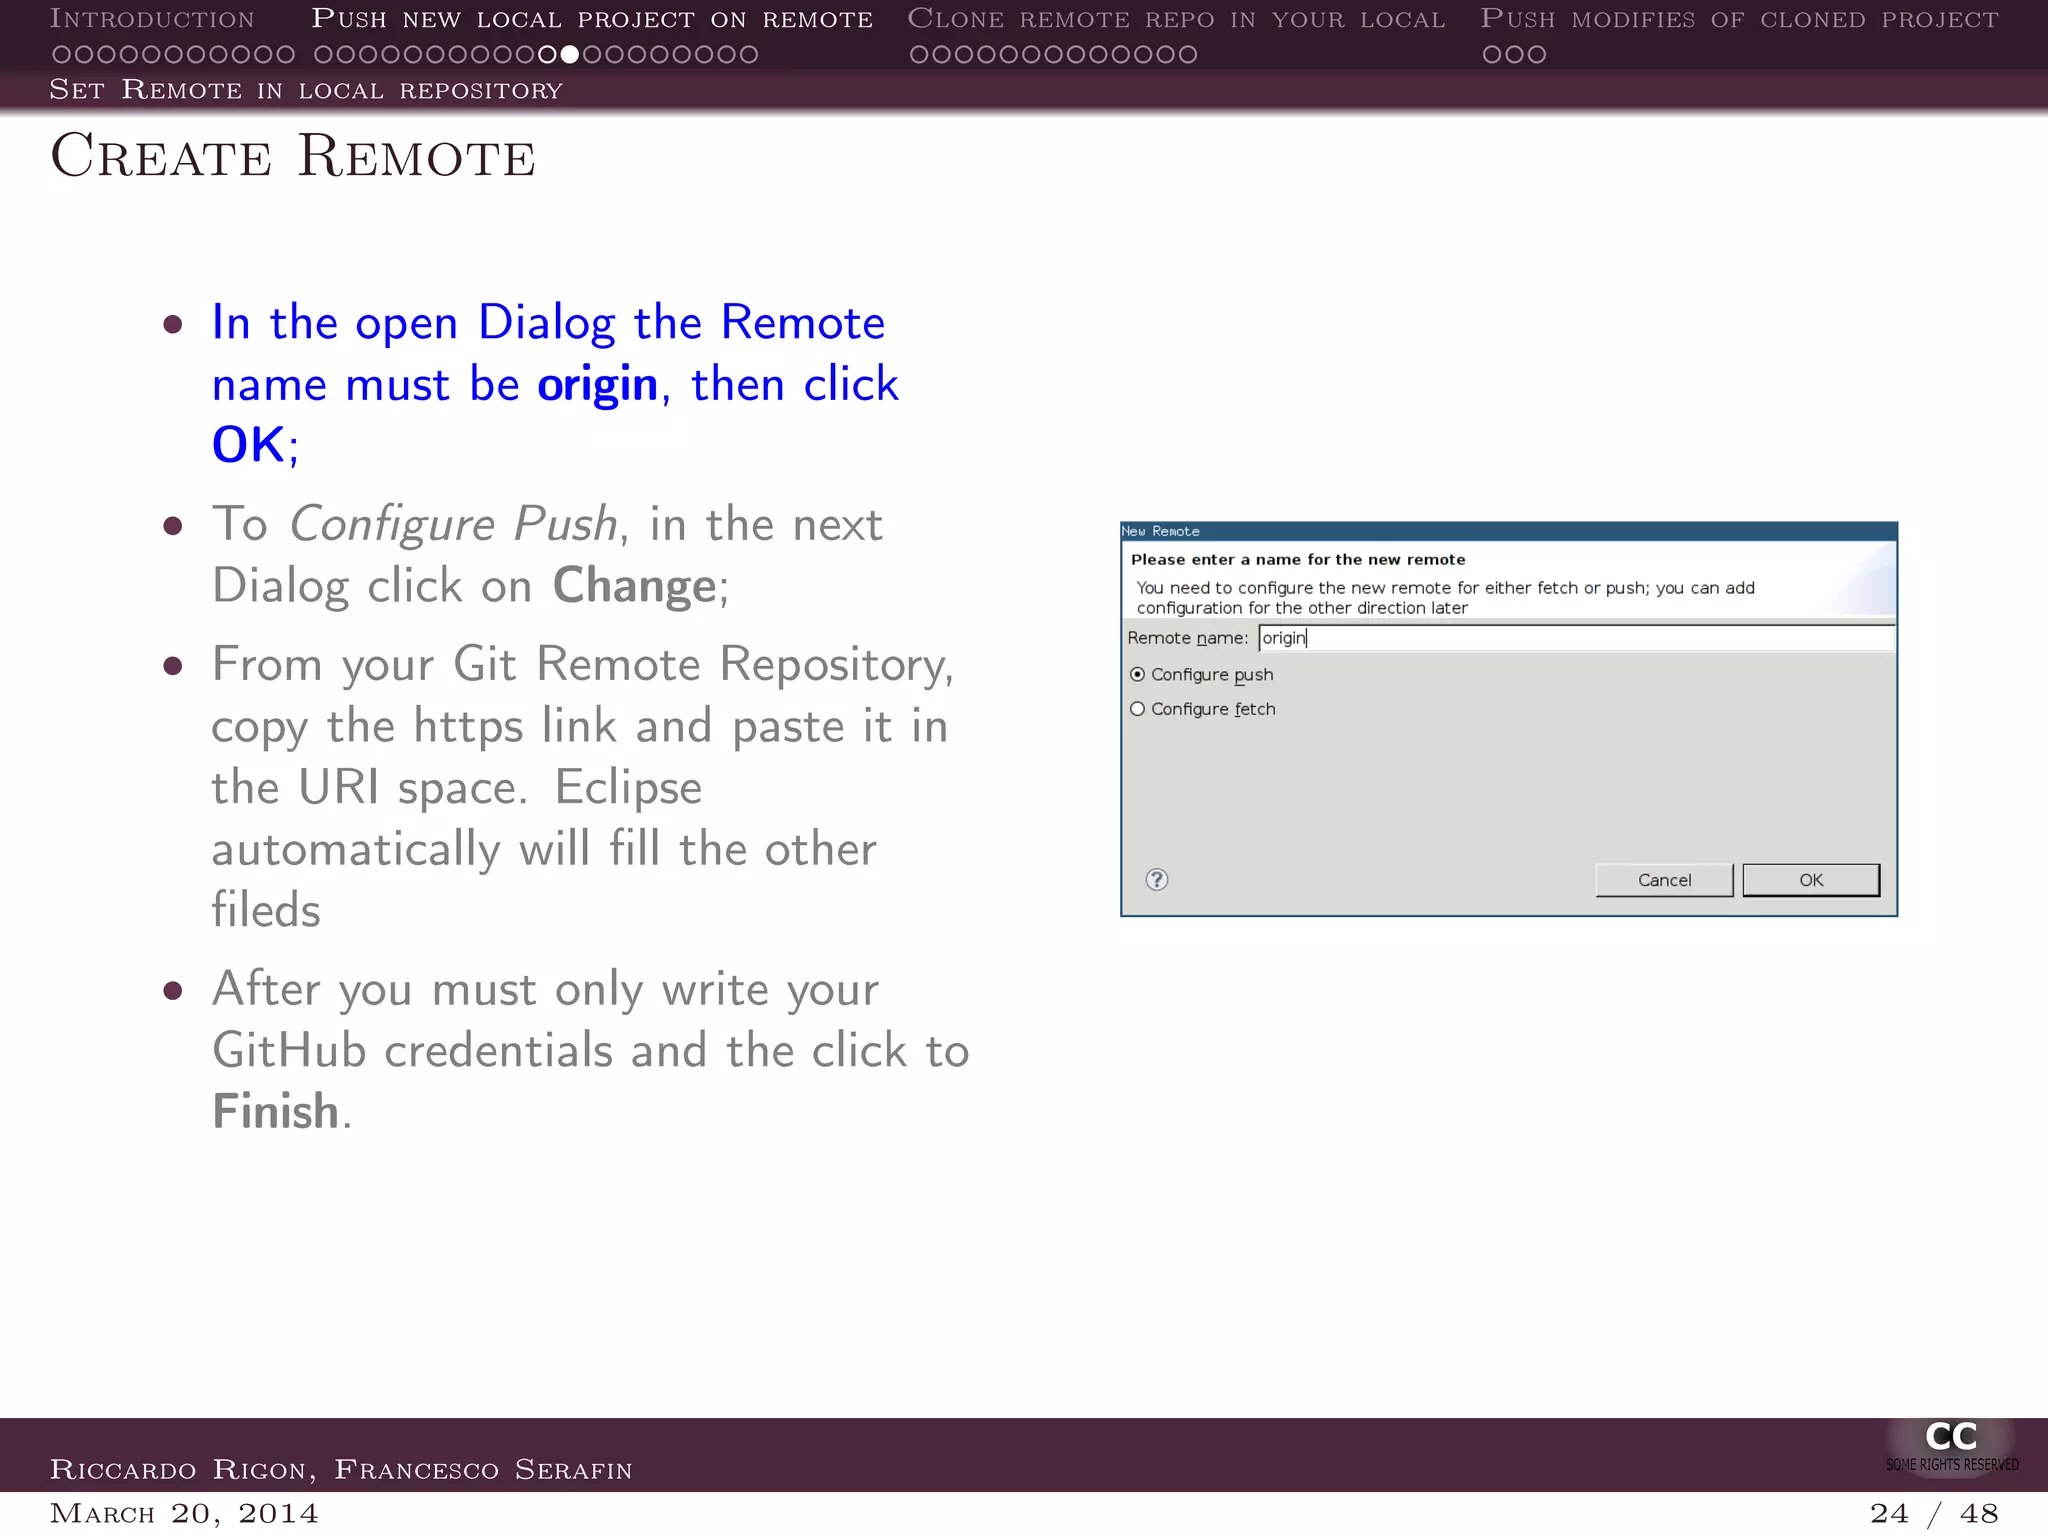The width and height of the screenshot is (2048, 1536).
Task: Click the page number 24 / 48
Action: (1934, 1514)
